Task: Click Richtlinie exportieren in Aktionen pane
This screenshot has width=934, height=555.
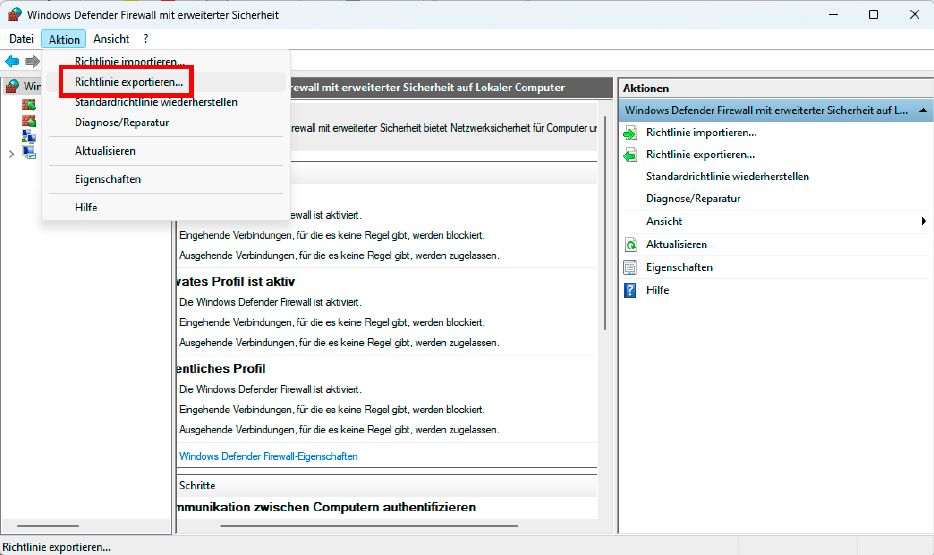Action: (x=700, y=155)
